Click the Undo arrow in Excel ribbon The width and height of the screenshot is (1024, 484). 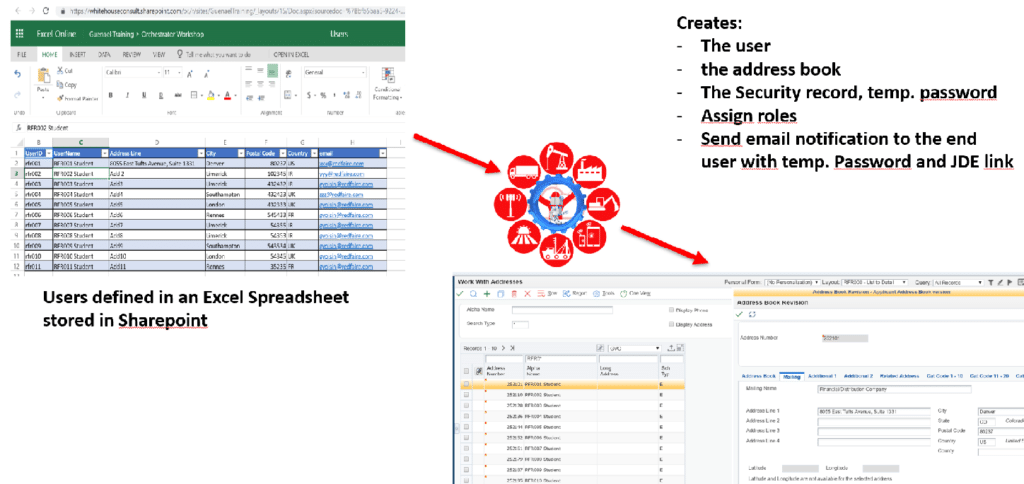[18, 74]
